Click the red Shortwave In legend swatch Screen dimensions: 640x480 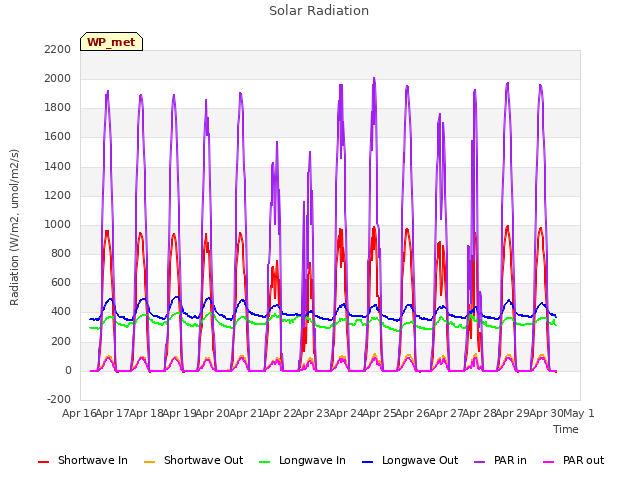coord(43,462)
